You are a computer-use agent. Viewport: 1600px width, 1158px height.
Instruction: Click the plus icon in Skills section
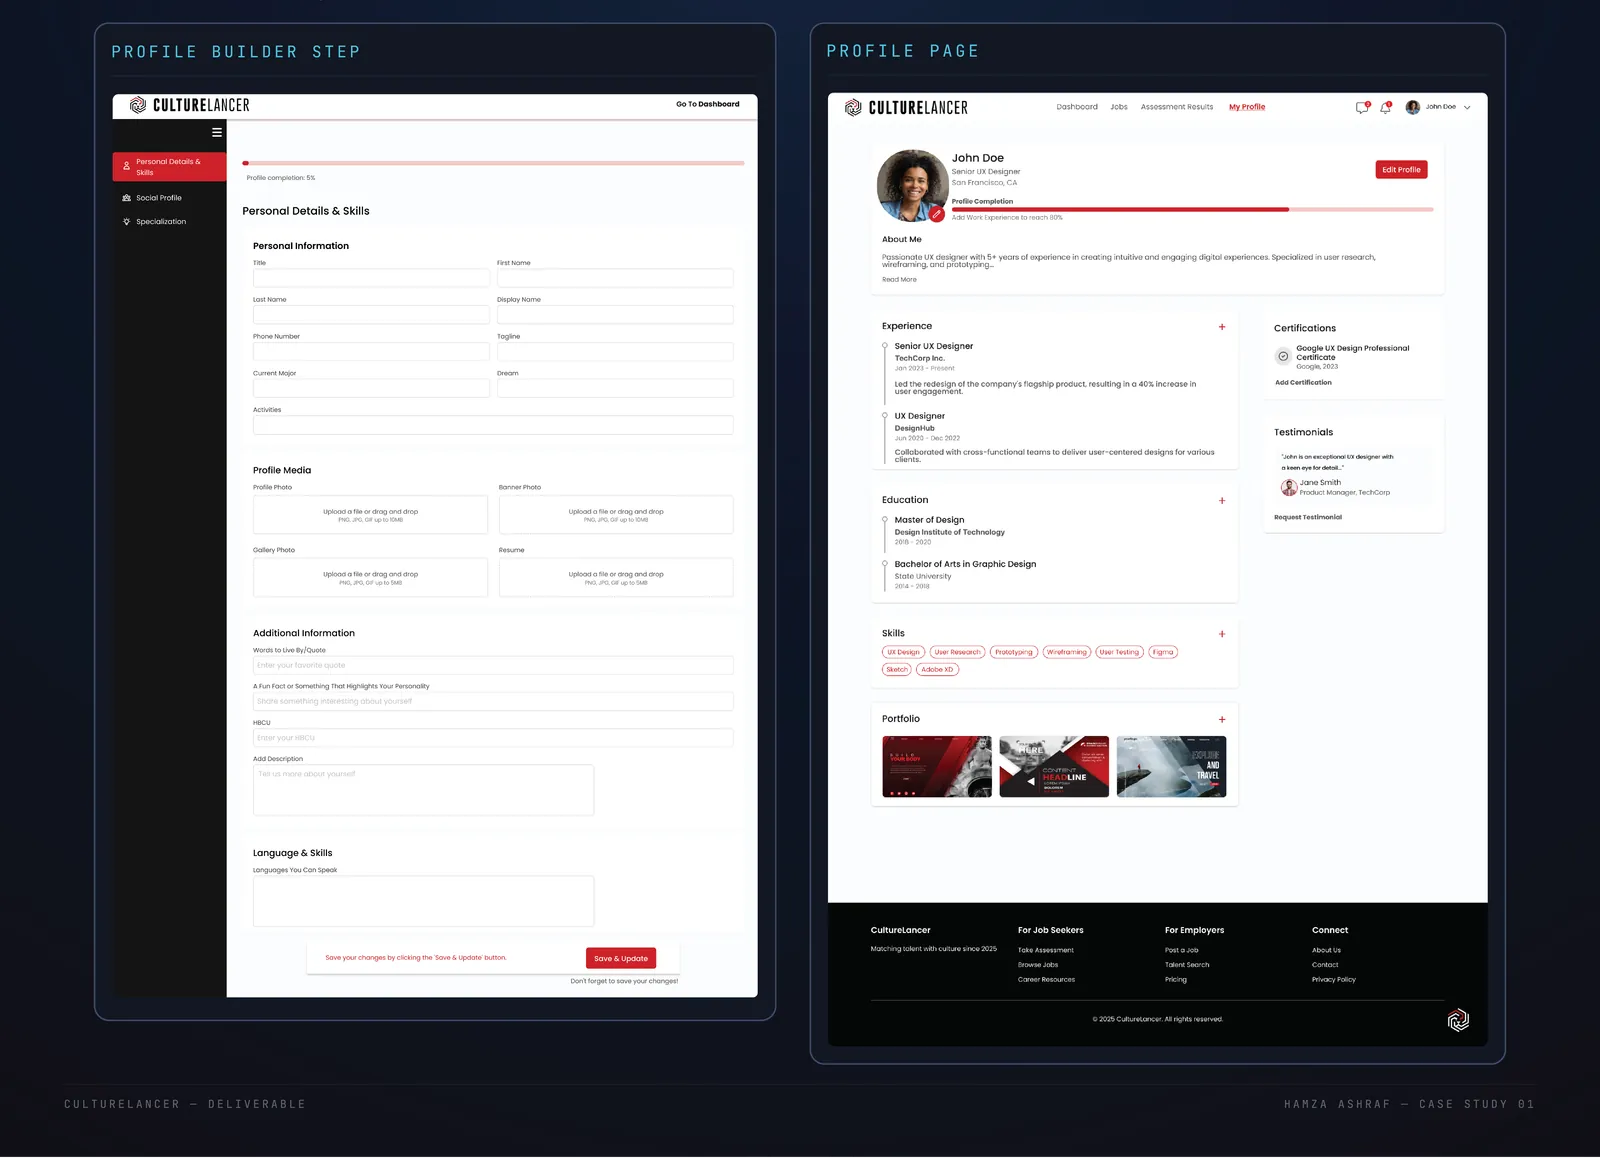pyautogui.click(x=1222, y=634)
